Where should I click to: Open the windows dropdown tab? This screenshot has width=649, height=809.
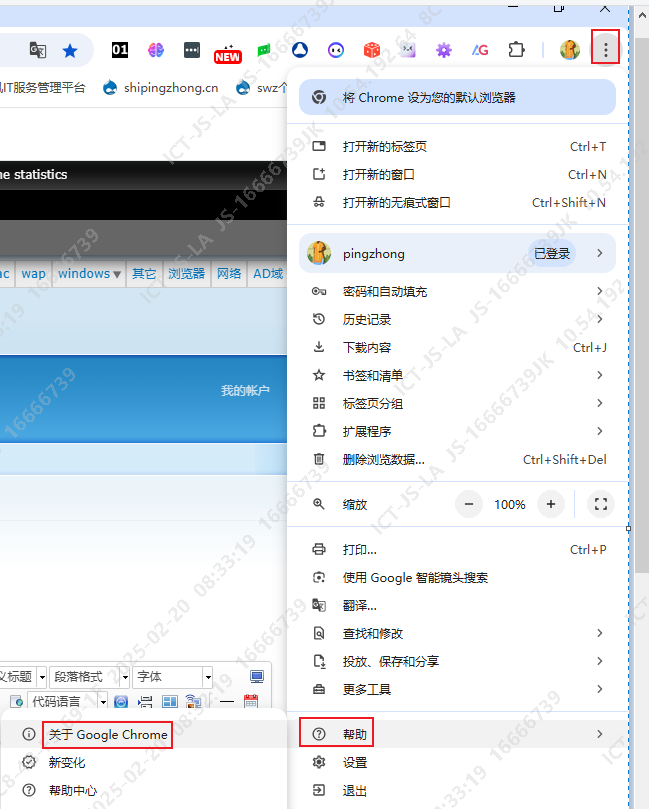point(89,273)
